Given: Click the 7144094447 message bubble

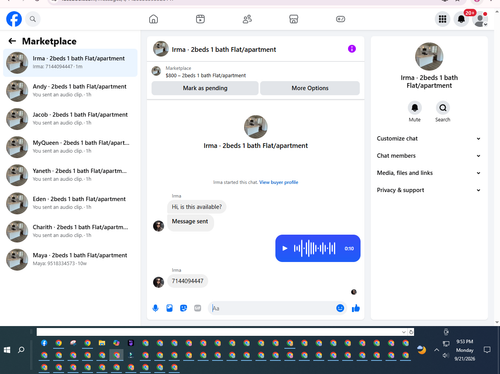Looking at the screenshot, I should [x=187, y=281].
